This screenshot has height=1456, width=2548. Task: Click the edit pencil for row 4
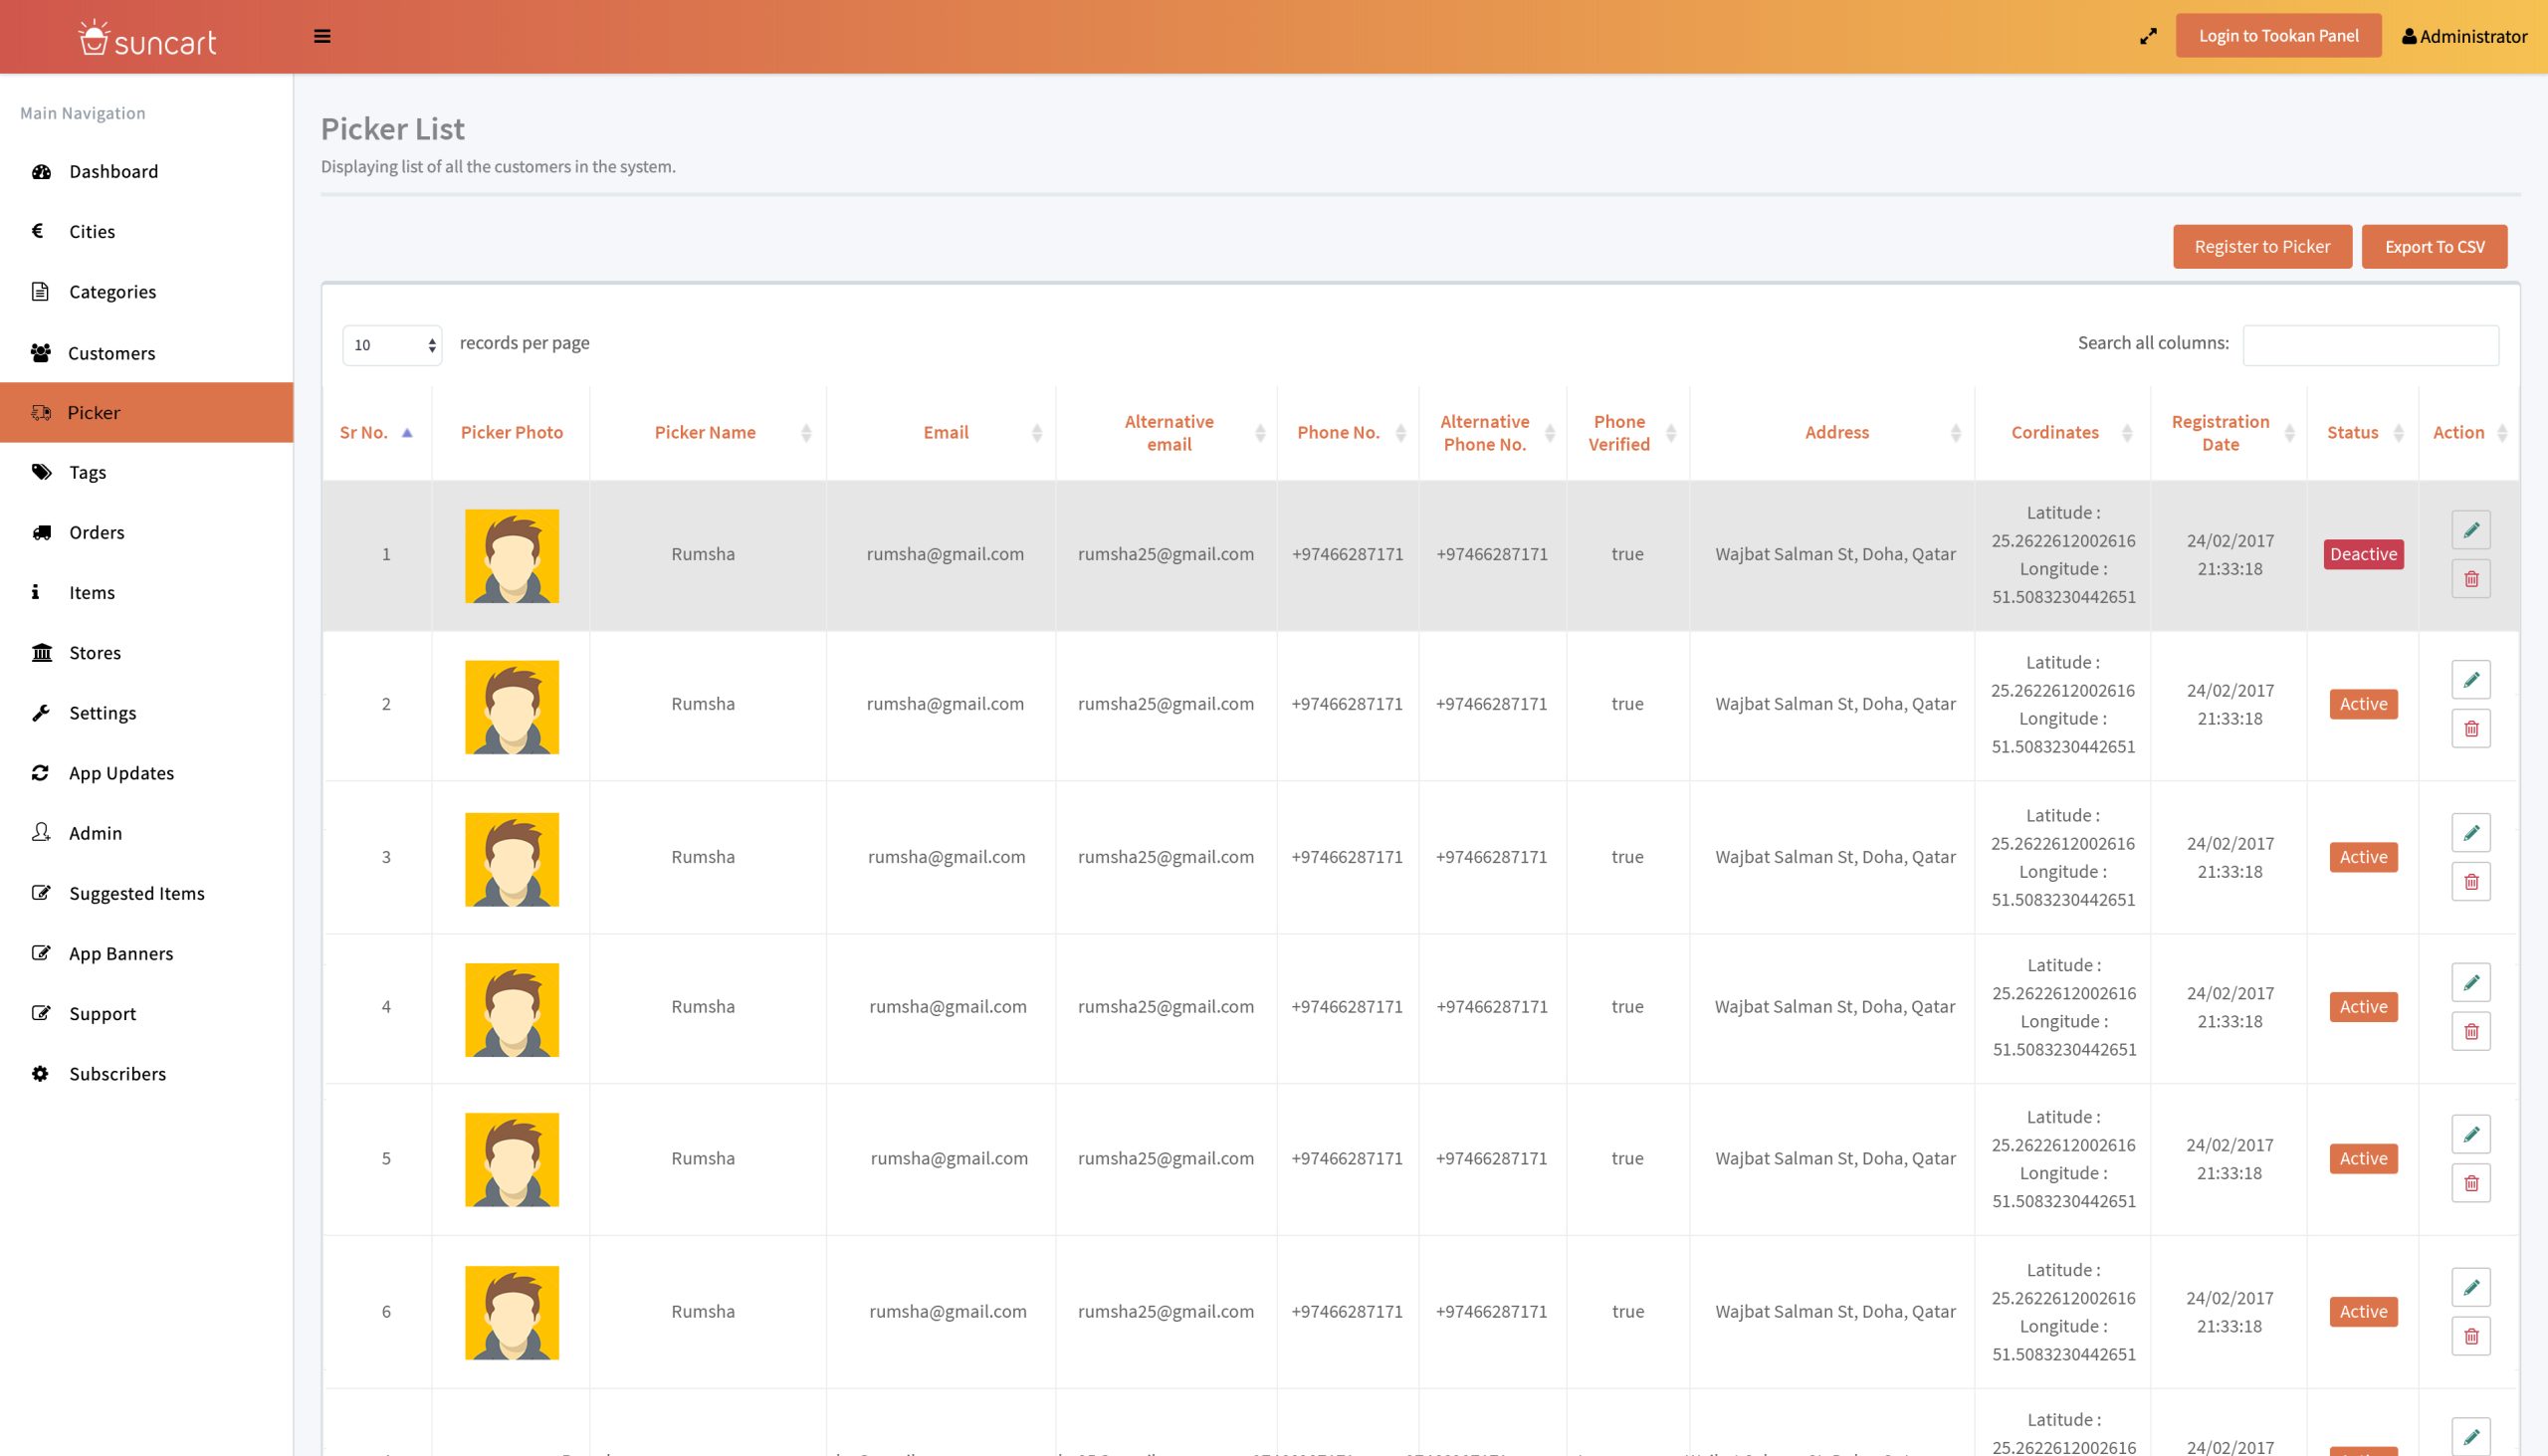(x=2471, y=983)
